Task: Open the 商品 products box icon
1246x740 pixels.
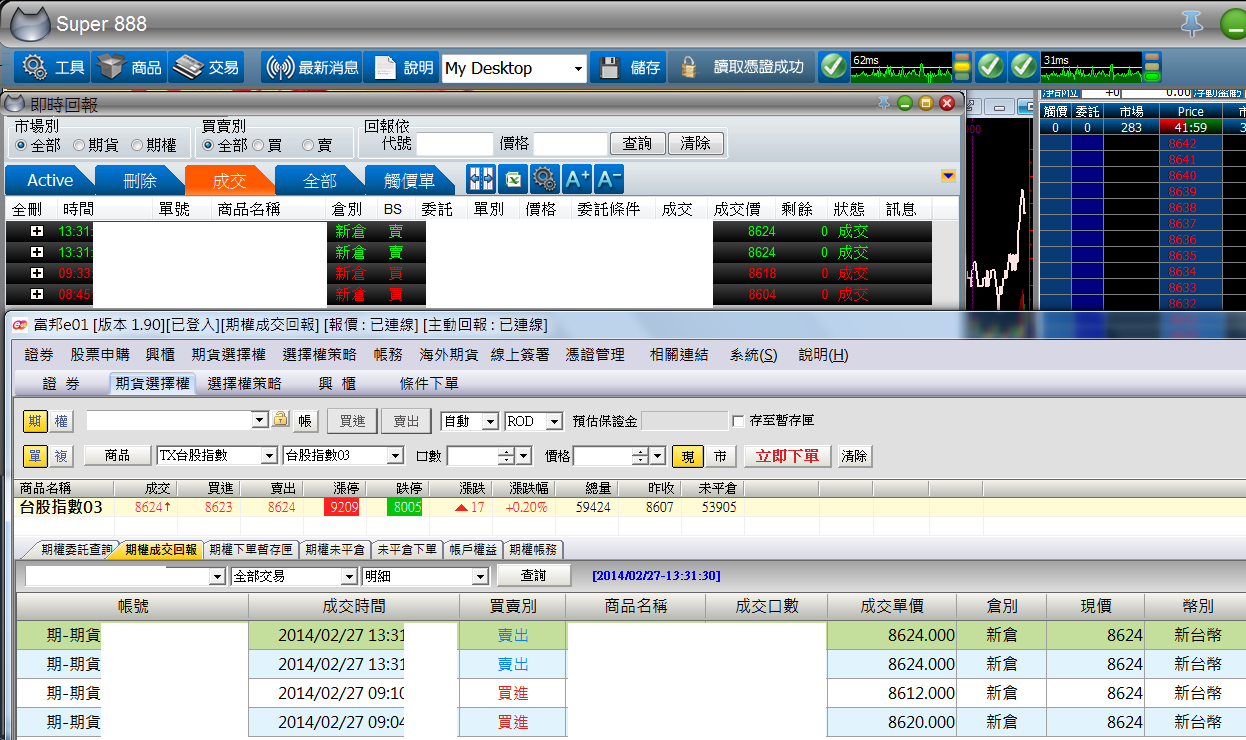Action: pyautogui.click(x=129, y=67)
